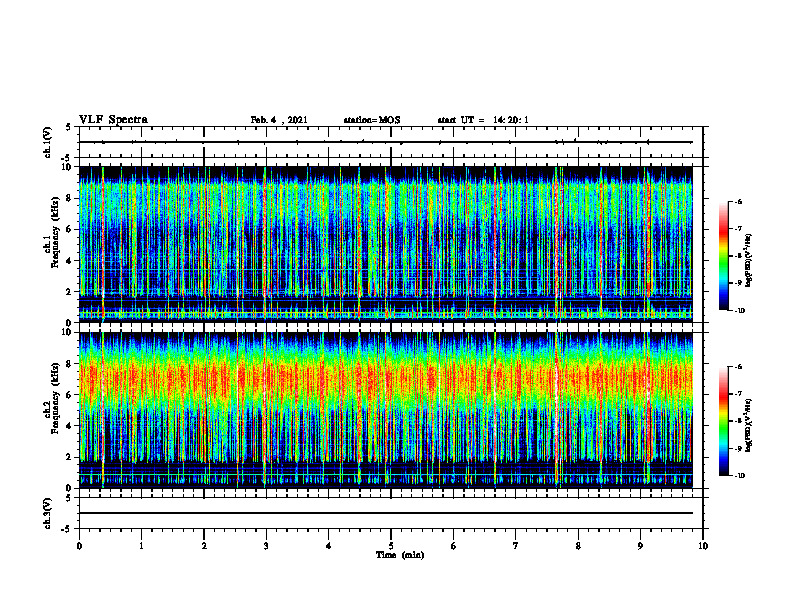The width and height of the screenshot is (792, 612).
Task: Click the "ch.3(V)" waveform axis label
Action: coord(47,513)
